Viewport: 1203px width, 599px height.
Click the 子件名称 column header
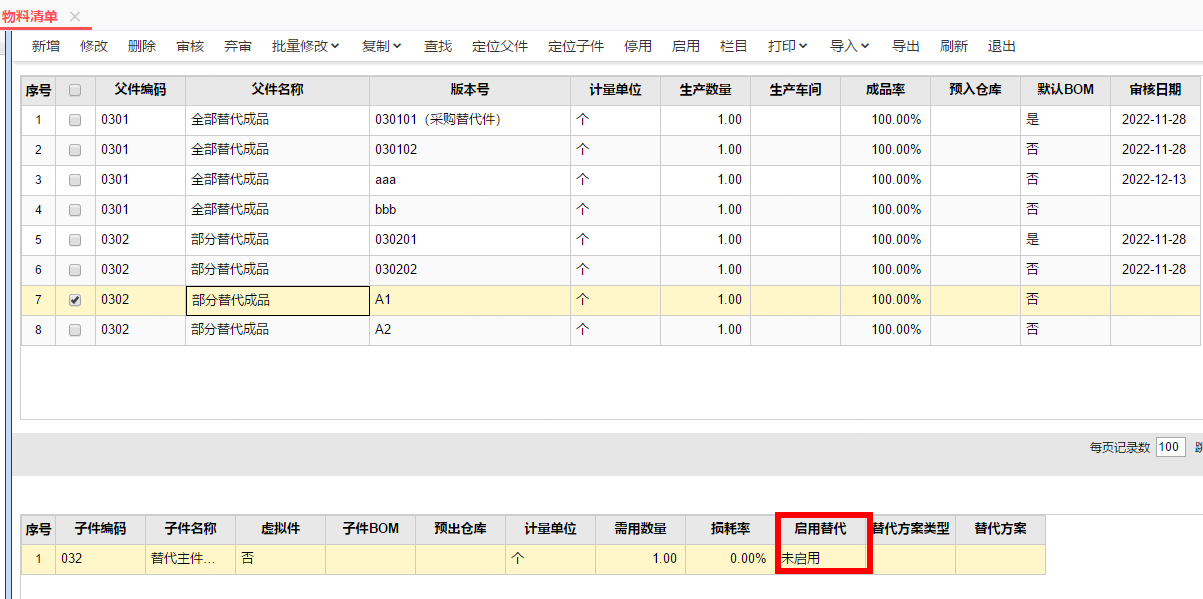pos(190,529)
